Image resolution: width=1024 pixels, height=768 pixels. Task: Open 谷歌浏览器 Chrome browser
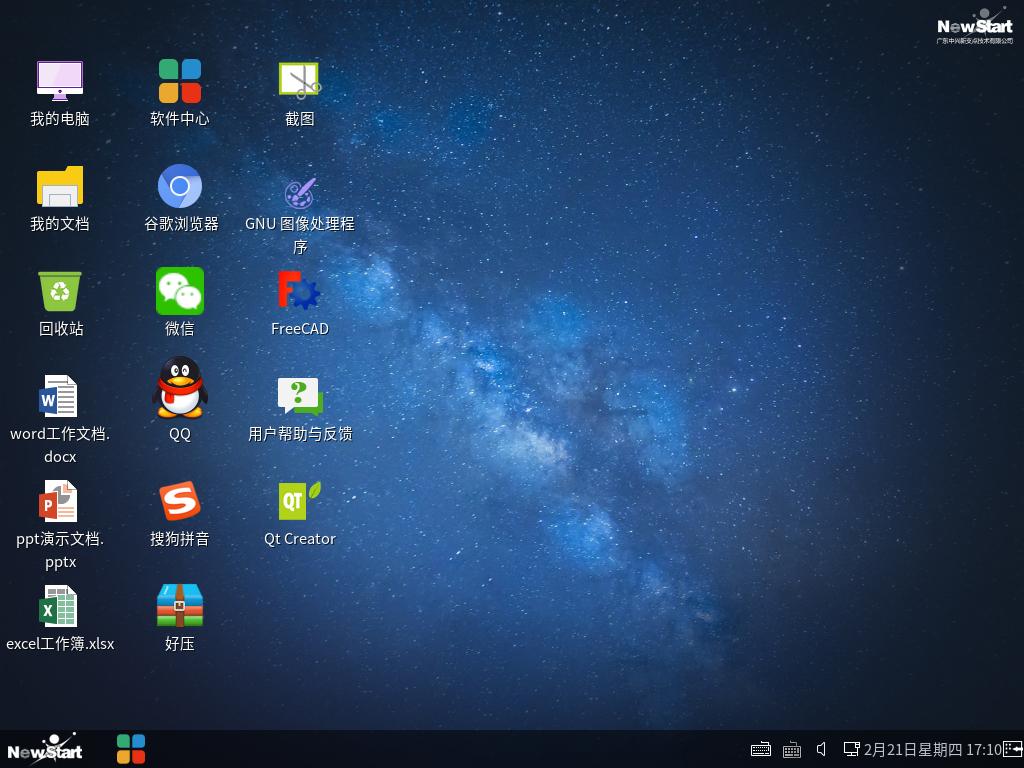pos(180,187)
